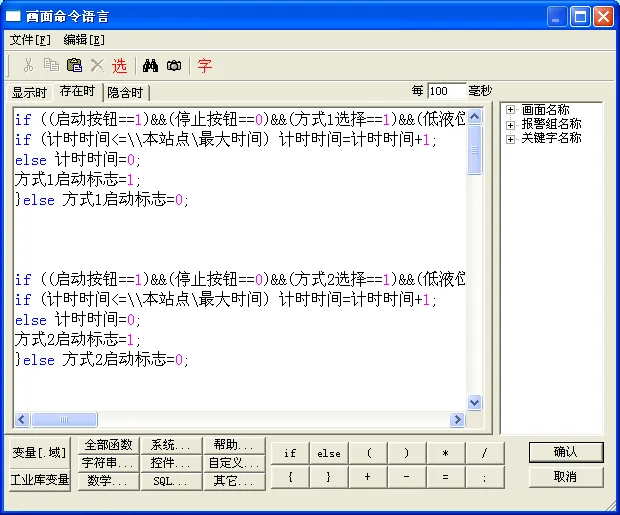Open the 数学... functions

coord(108,481)
